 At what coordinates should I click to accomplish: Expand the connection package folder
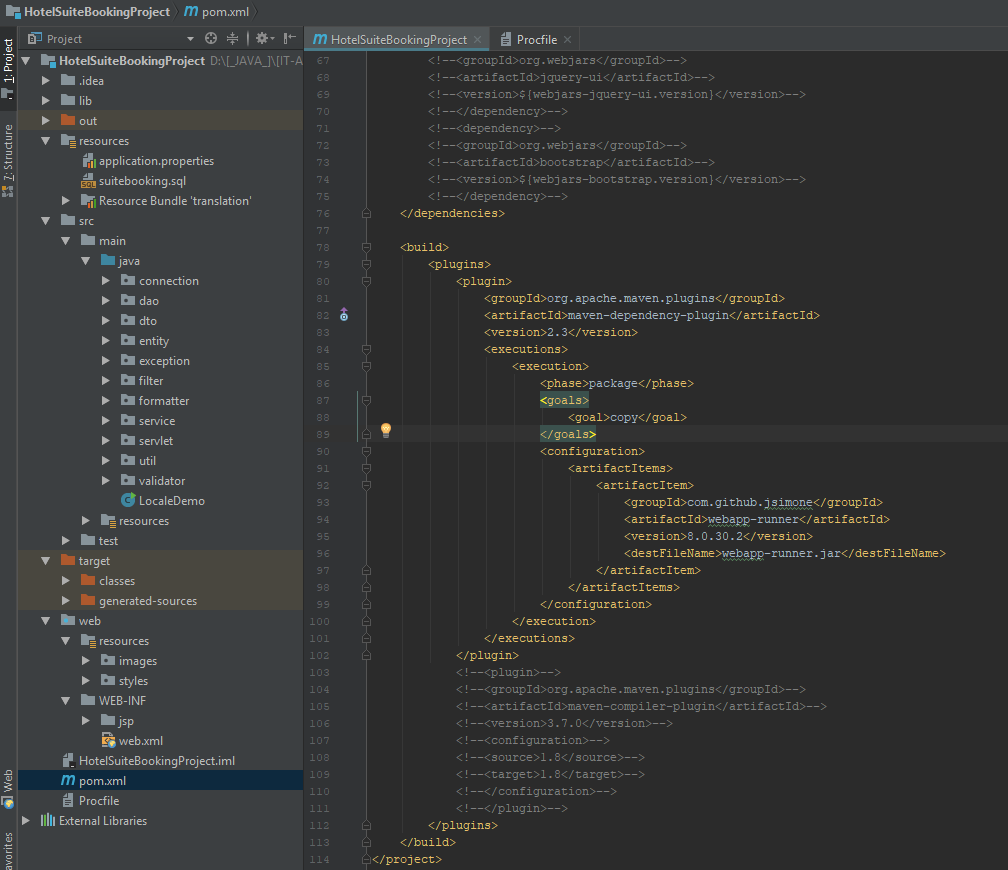coord(106,281)
